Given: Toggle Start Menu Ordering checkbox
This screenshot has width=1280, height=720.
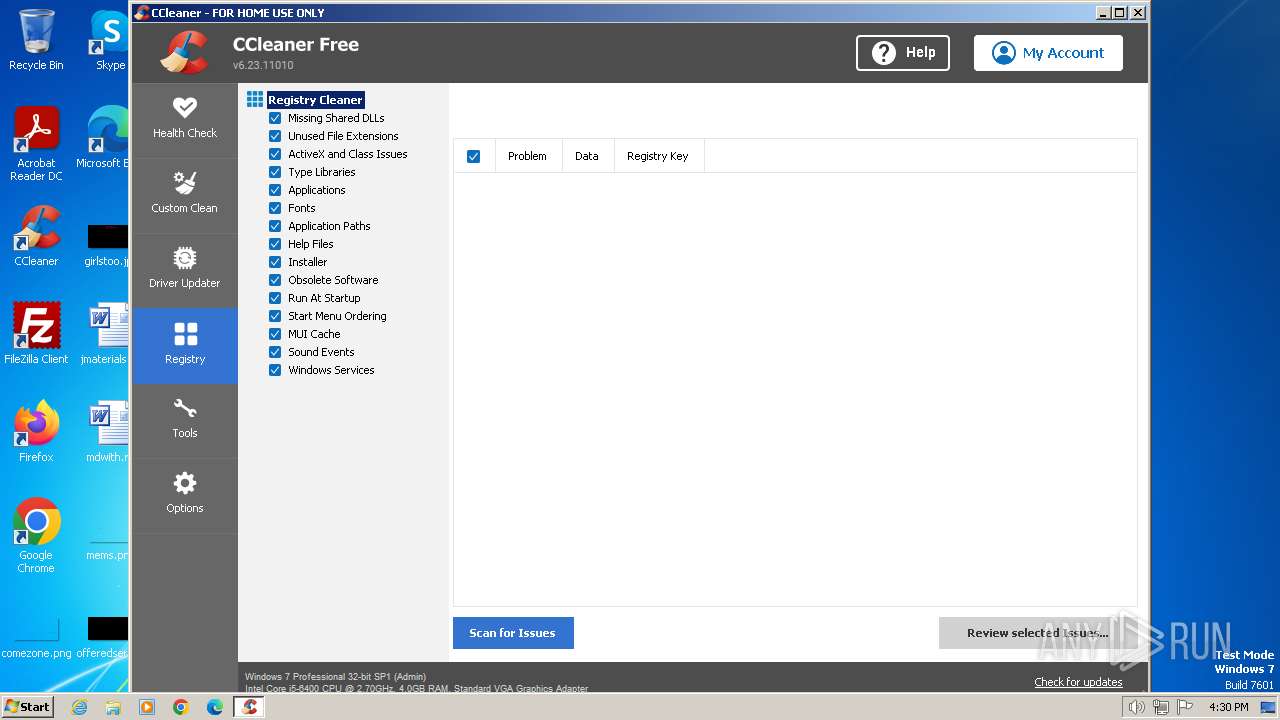Looking at the screenshot, I should click(x=275, y=316).
